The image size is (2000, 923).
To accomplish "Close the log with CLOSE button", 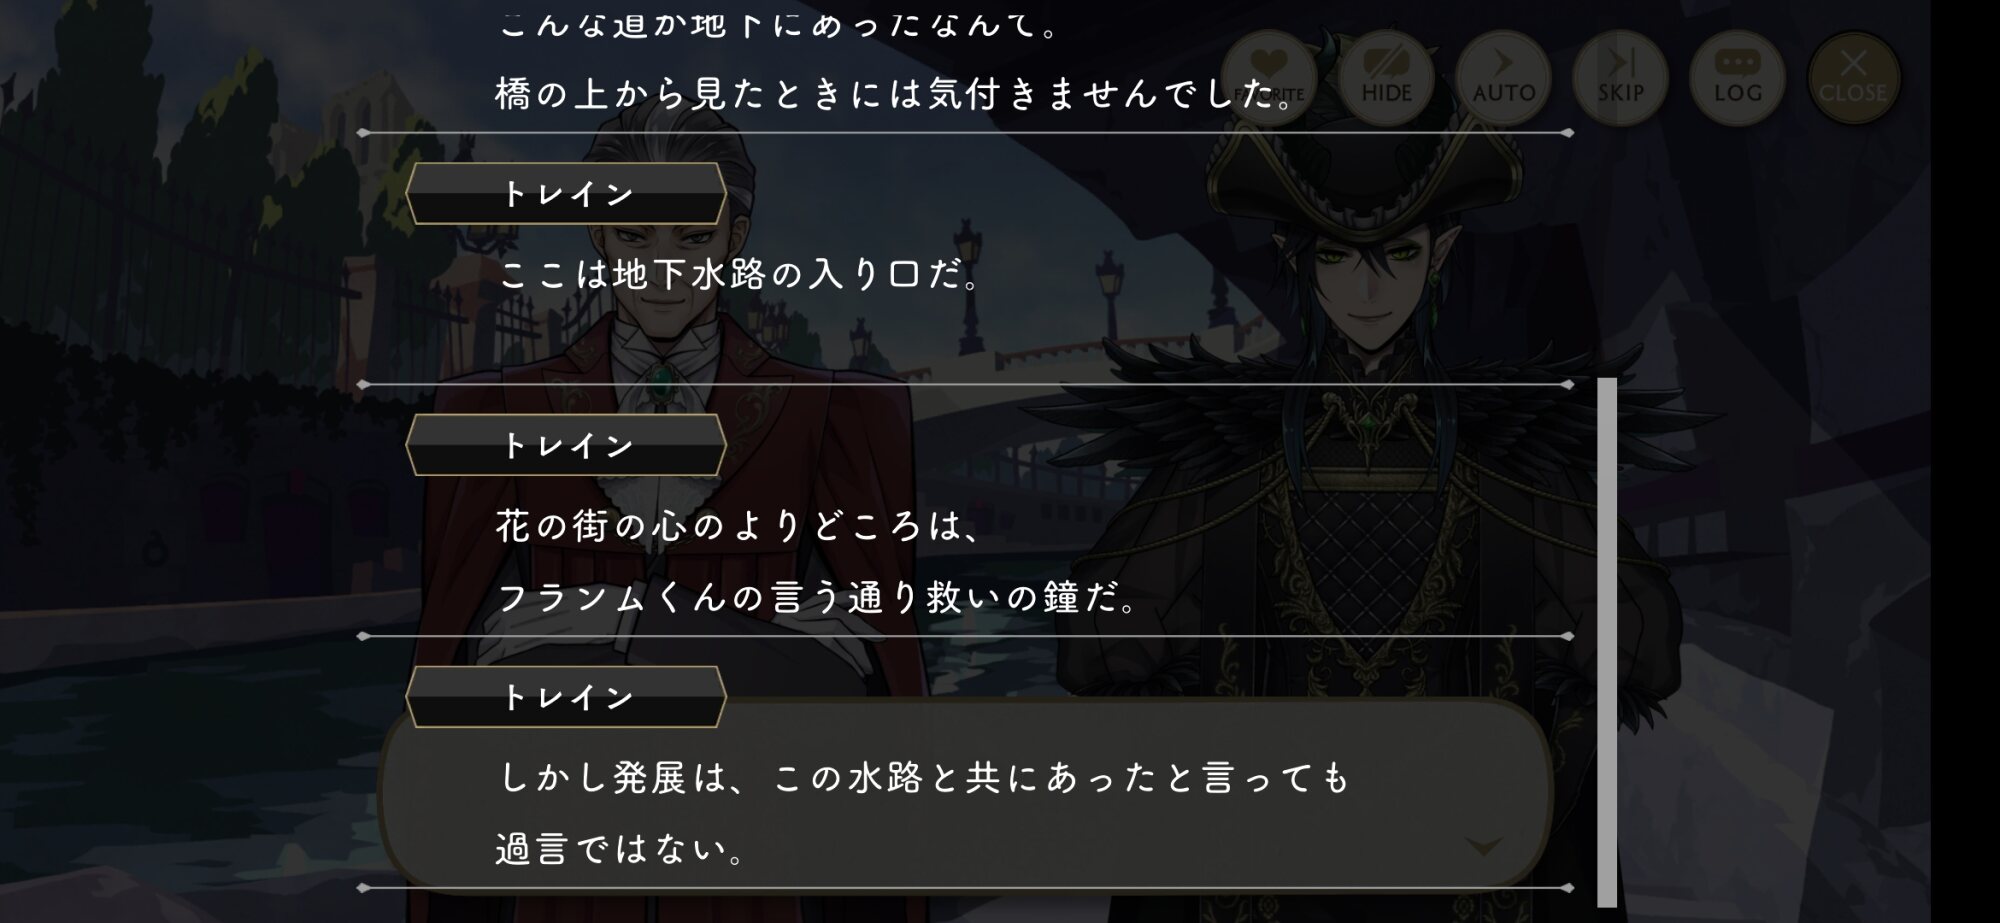I will pyautogui.click(x=1853, y=78).
